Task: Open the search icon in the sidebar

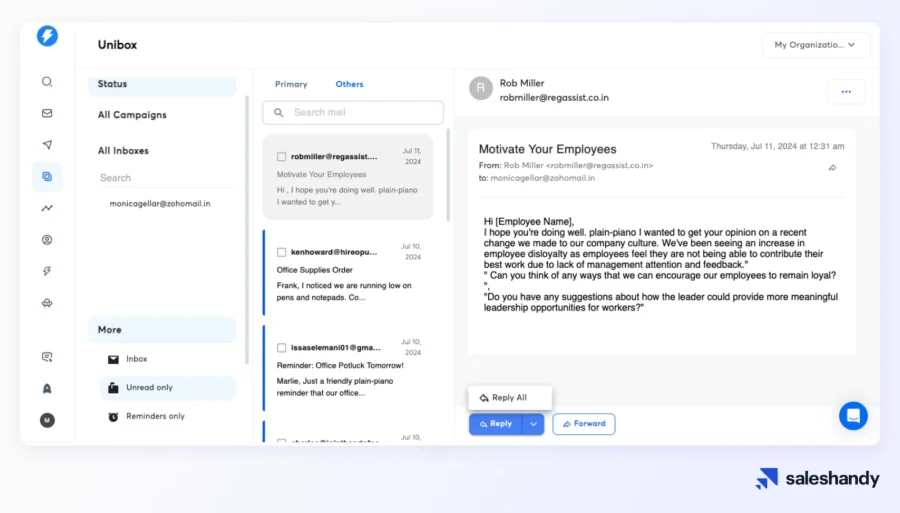Action: click(47, 81)
